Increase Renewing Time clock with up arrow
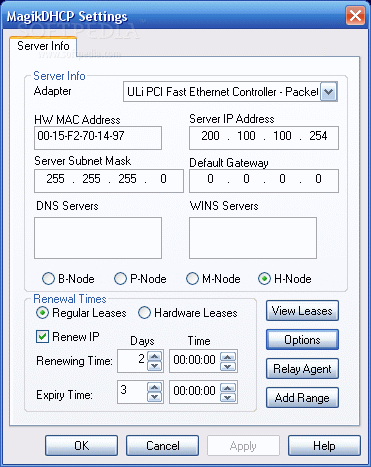 (x=228, y=356)
